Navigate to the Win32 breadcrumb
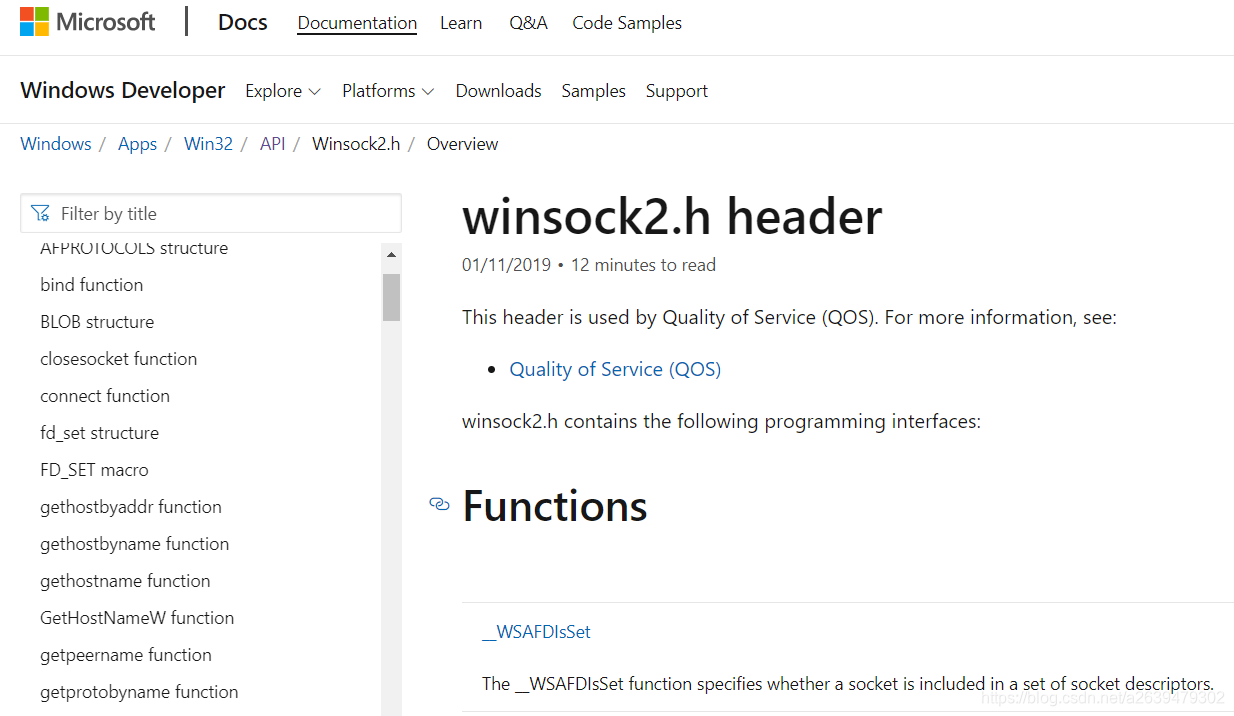The height and width of the screenshot is (716, 1234). (208, 143)
